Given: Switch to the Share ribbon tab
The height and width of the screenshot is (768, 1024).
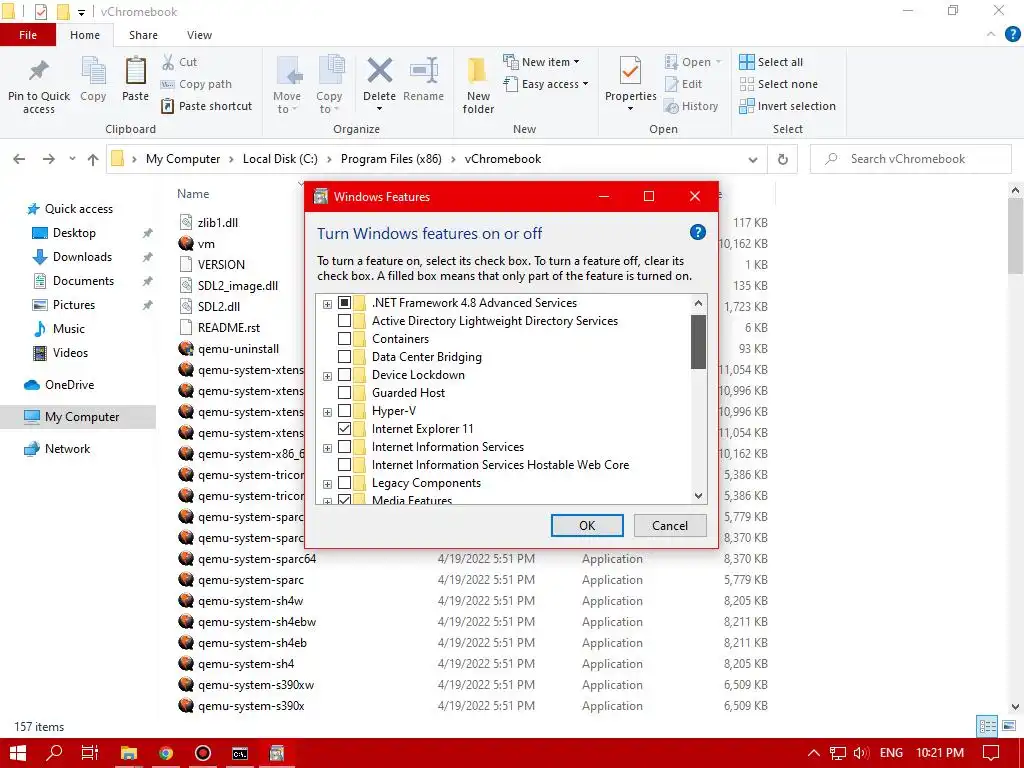Looking at the screenshot, I should tap(143, 35).
